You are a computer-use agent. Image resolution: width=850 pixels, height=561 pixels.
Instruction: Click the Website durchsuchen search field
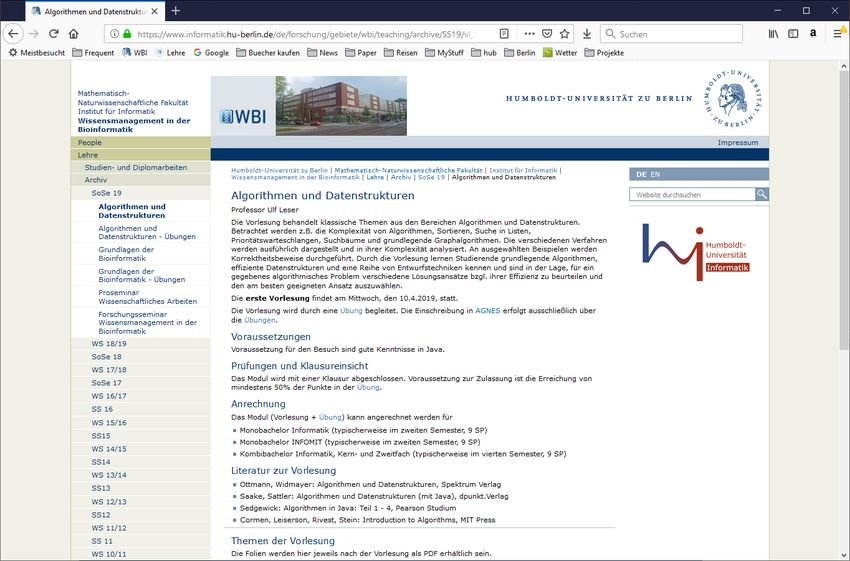point(692,194)
